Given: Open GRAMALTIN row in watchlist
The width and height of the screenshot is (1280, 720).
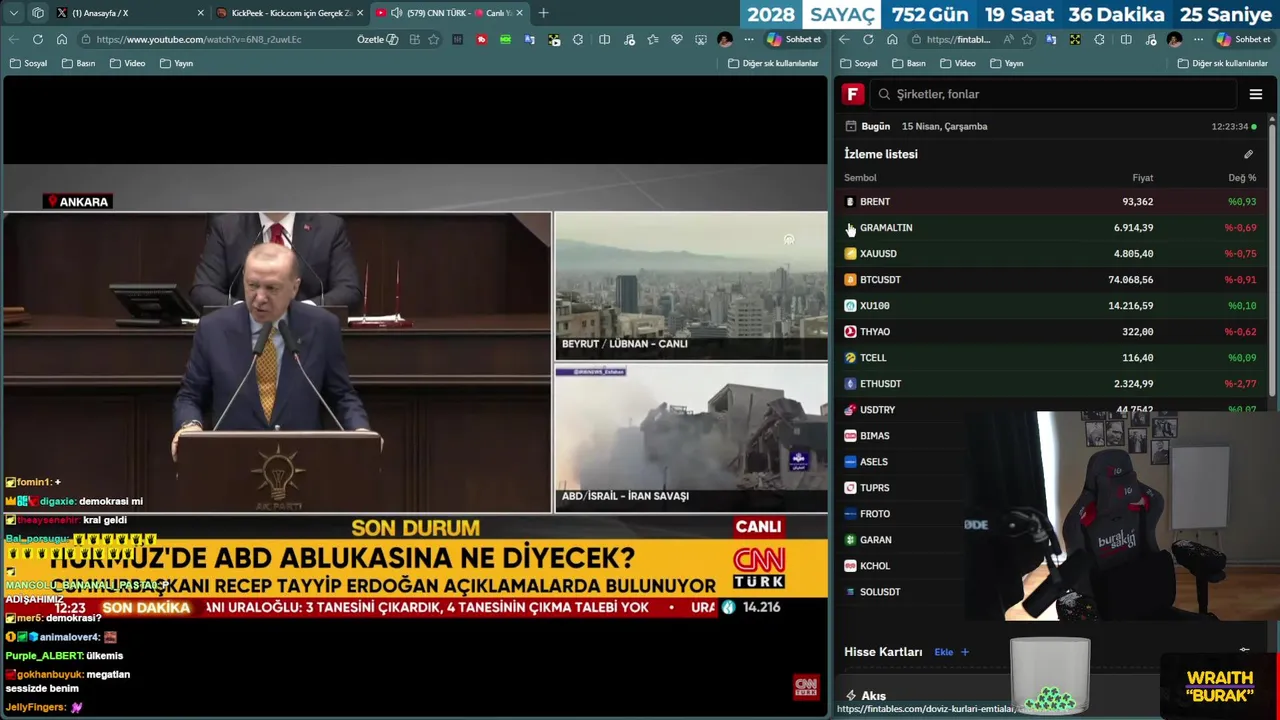Looking at the screenshot, I should [1053, 227].
